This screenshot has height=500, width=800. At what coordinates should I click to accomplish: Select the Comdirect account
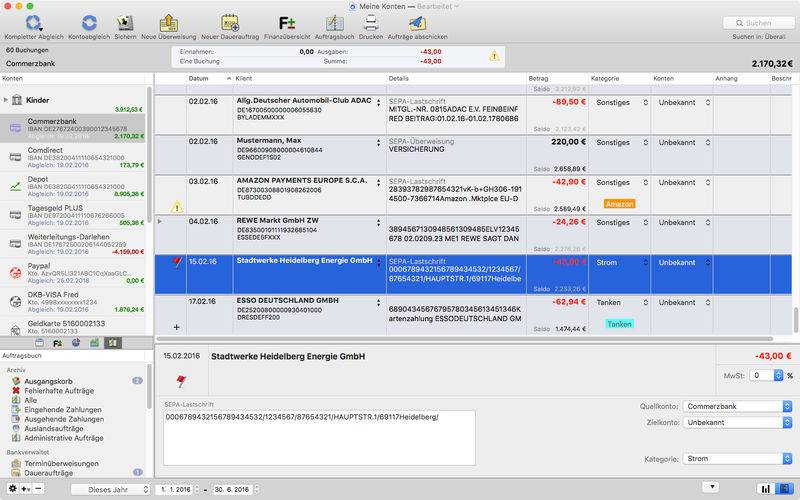click(72, 158)
